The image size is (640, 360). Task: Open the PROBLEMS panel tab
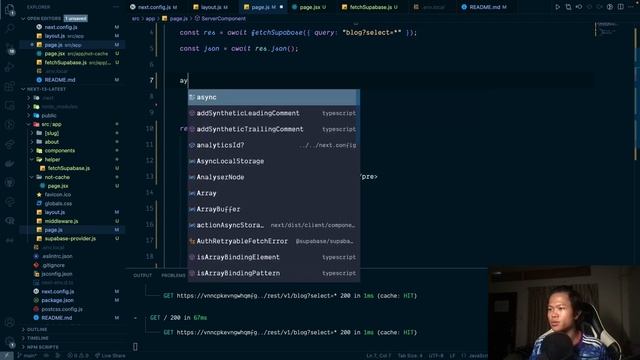173,276
